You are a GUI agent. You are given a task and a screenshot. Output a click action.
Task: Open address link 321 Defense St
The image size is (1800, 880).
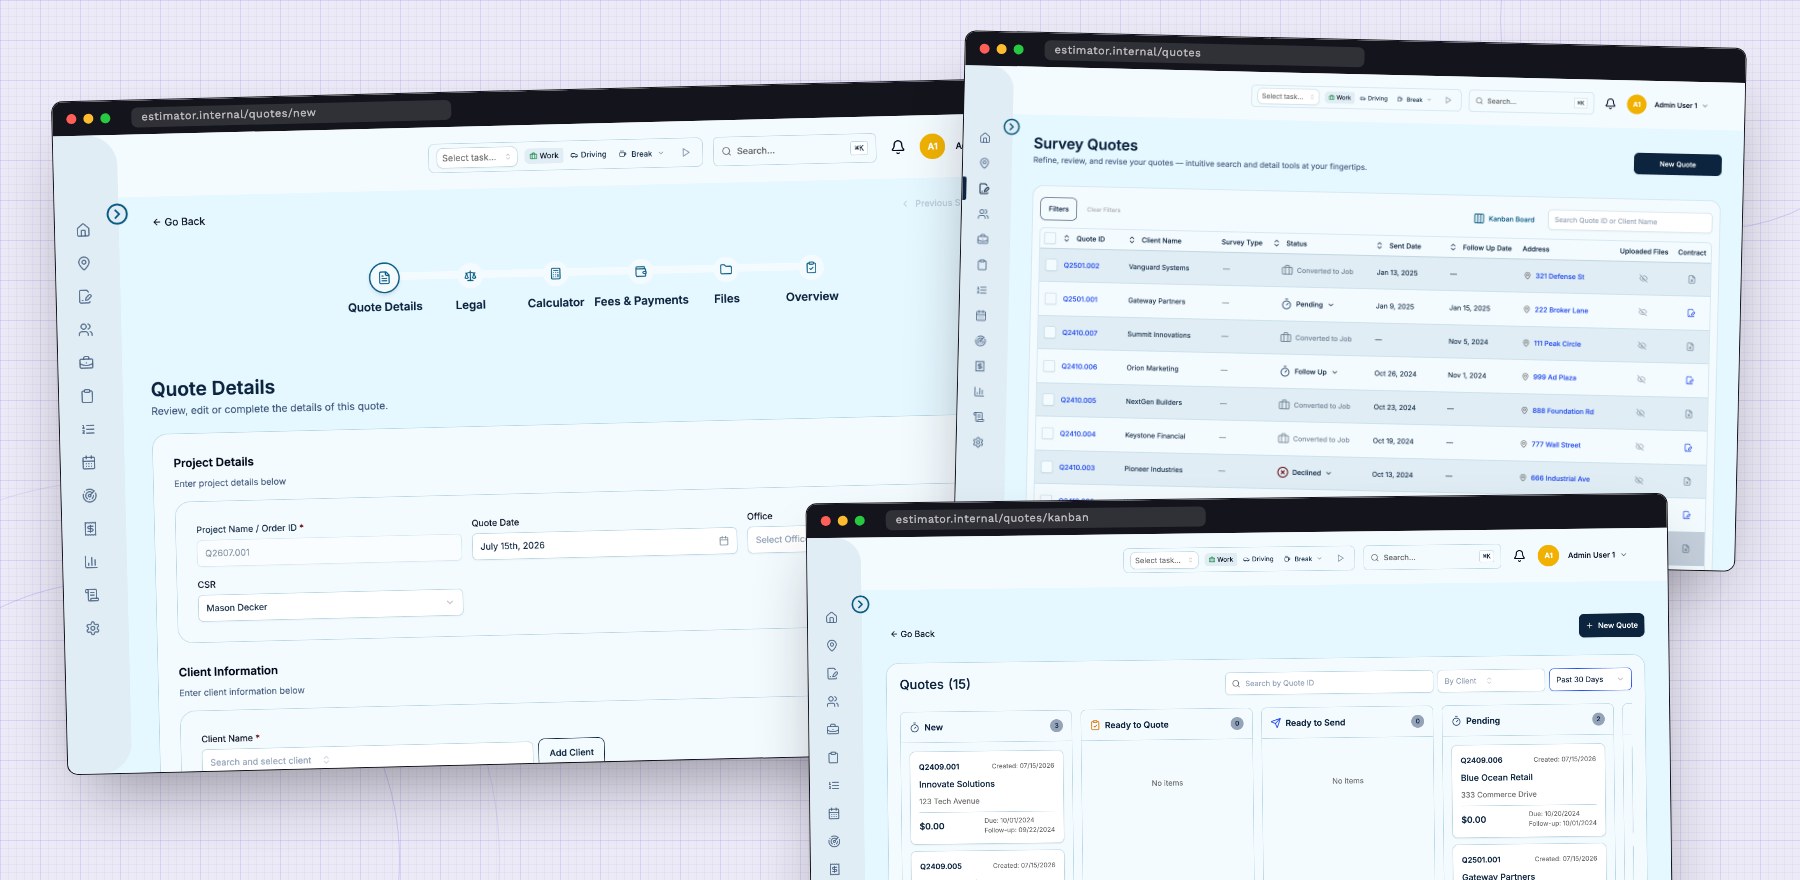pyautogui.click(x=1559, y=276)
